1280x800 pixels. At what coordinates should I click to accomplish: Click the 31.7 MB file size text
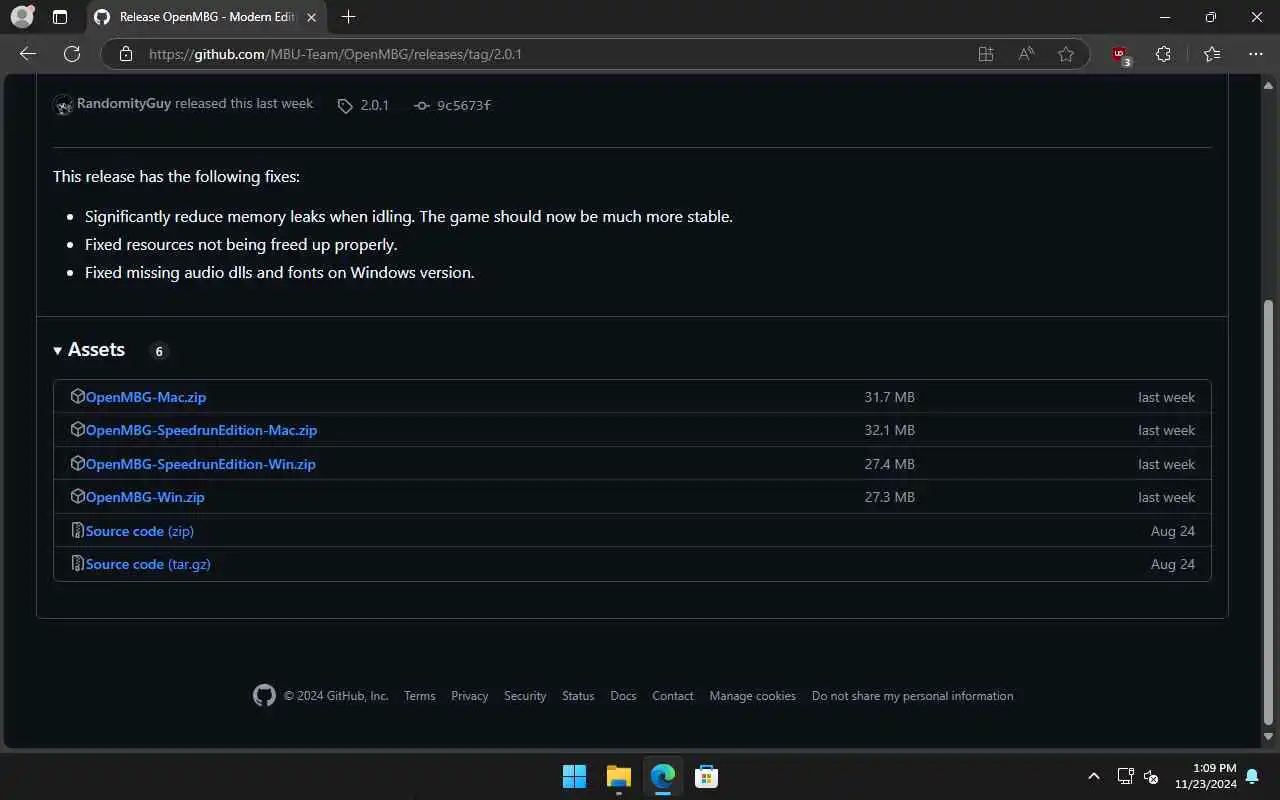[x=890, y=397]
